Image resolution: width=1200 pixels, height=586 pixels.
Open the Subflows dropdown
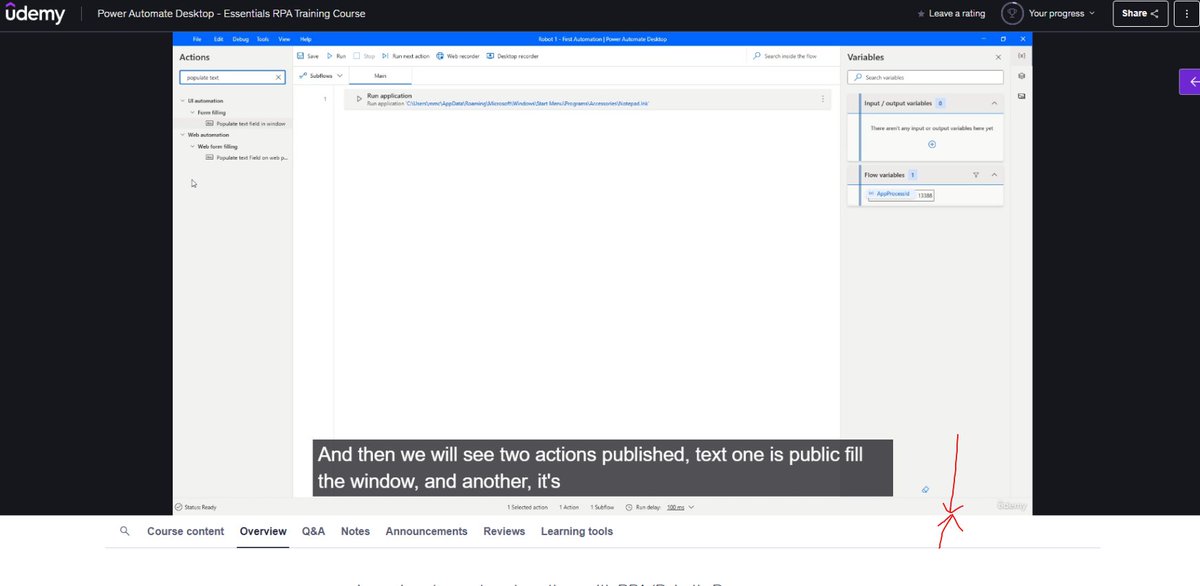(x=322, y=76)
